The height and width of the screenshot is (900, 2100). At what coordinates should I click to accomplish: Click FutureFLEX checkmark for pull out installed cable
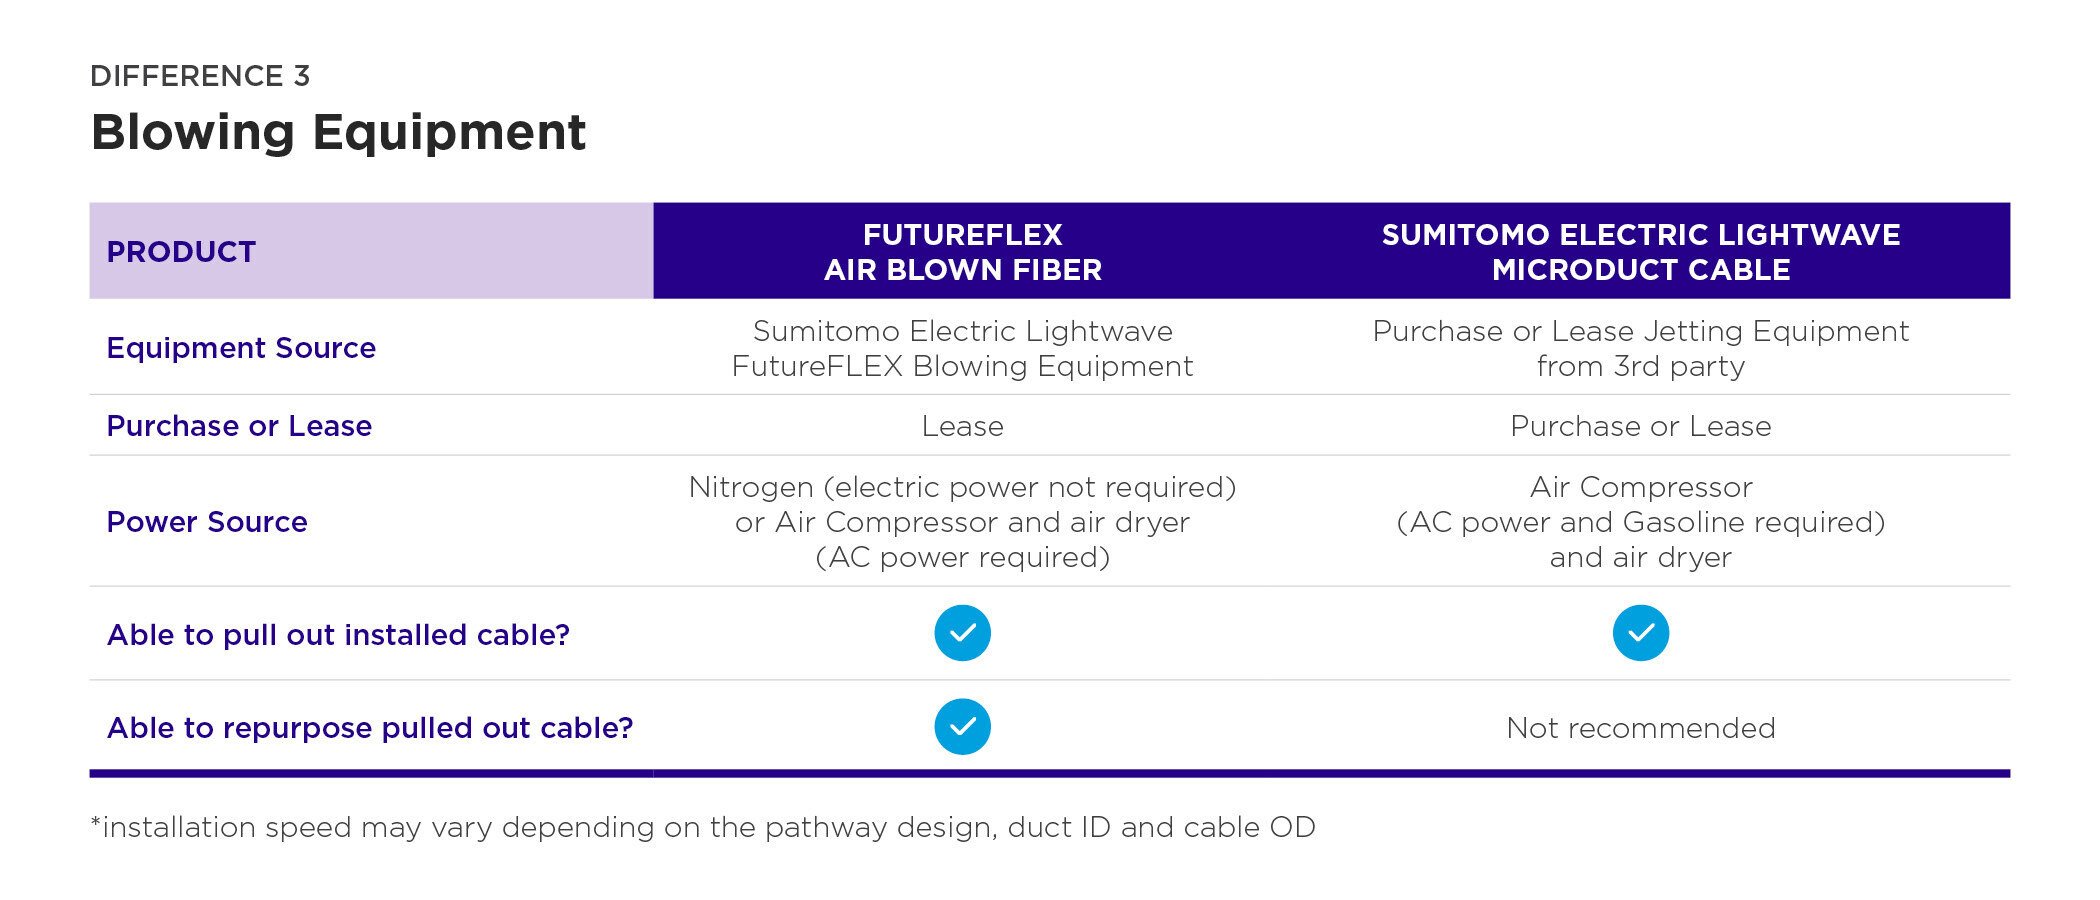pyautogui.click(x=962, y=633)
